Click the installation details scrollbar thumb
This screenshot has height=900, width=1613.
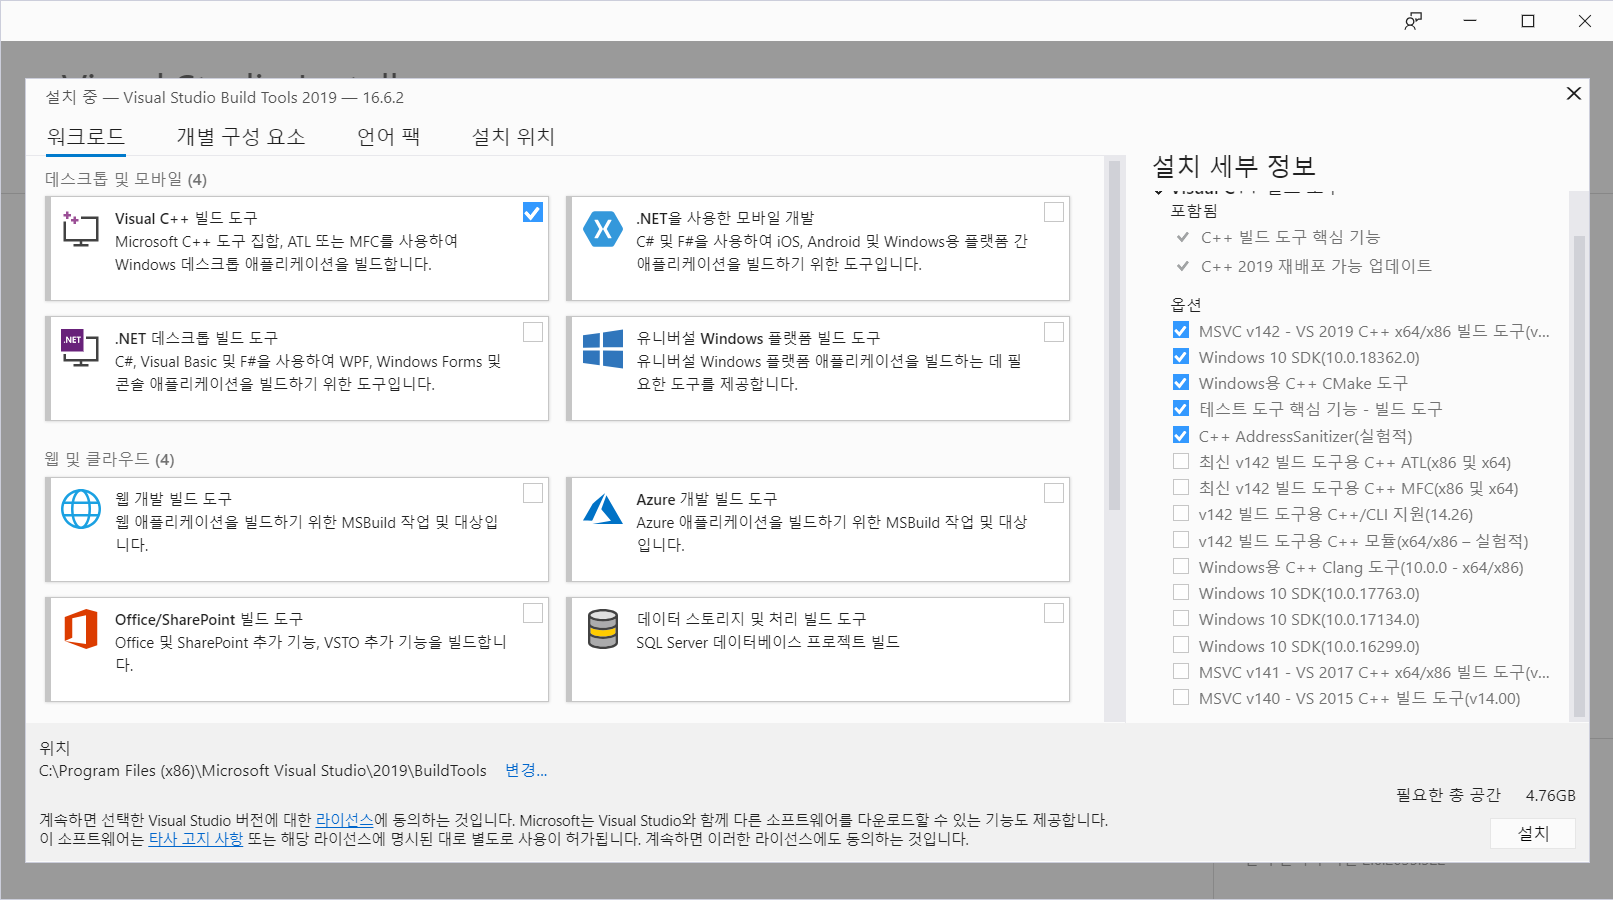(1579, 475)
